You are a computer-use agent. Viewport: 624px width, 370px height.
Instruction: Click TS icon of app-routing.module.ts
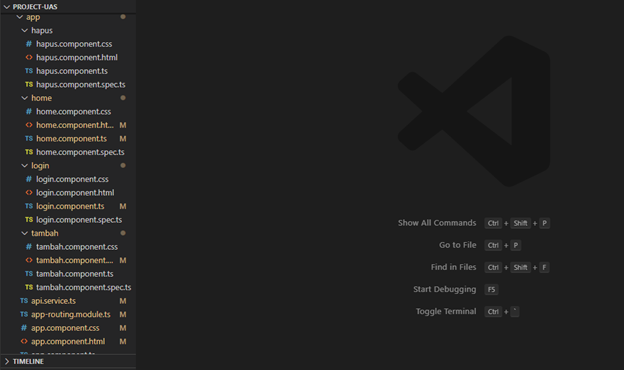coord(24,314)
